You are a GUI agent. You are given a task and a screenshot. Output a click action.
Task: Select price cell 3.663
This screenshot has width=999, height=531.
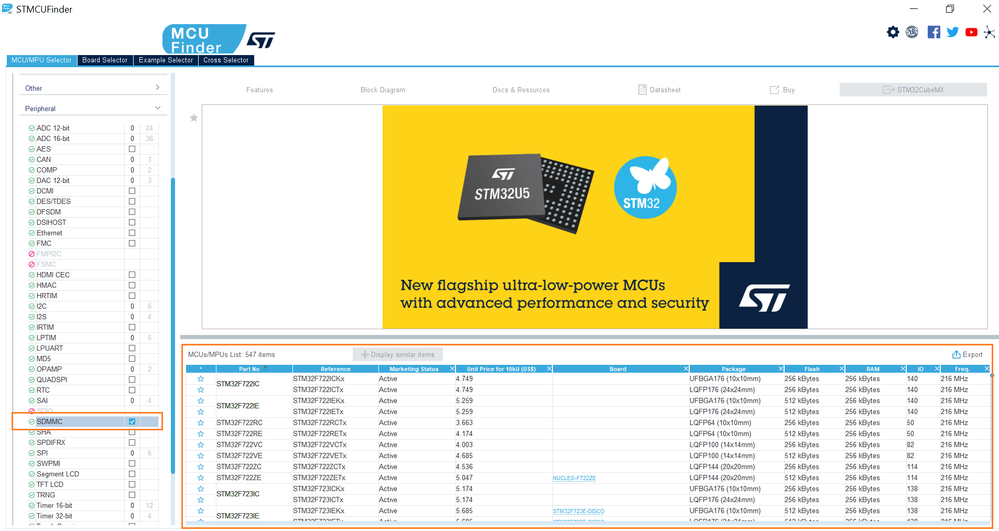[x=503, y=423]
